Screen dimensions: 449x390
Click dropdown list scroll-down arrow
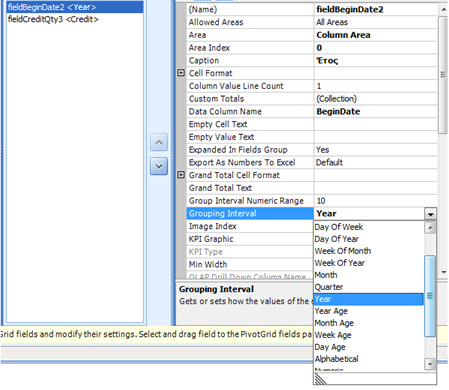coord(430,364)
